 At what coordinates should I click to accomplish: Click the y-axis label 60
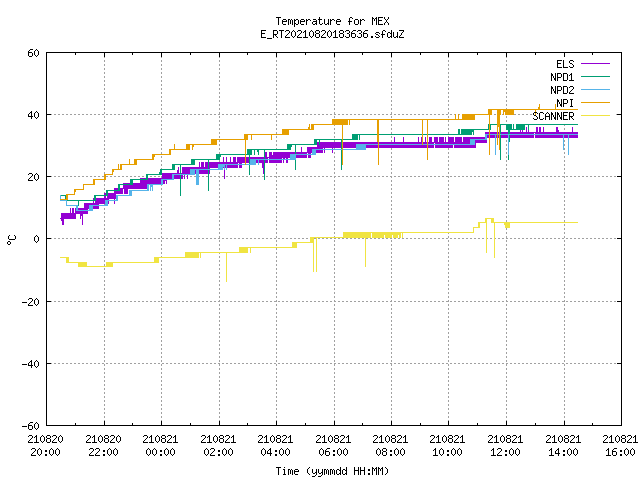tap(33, 53)
